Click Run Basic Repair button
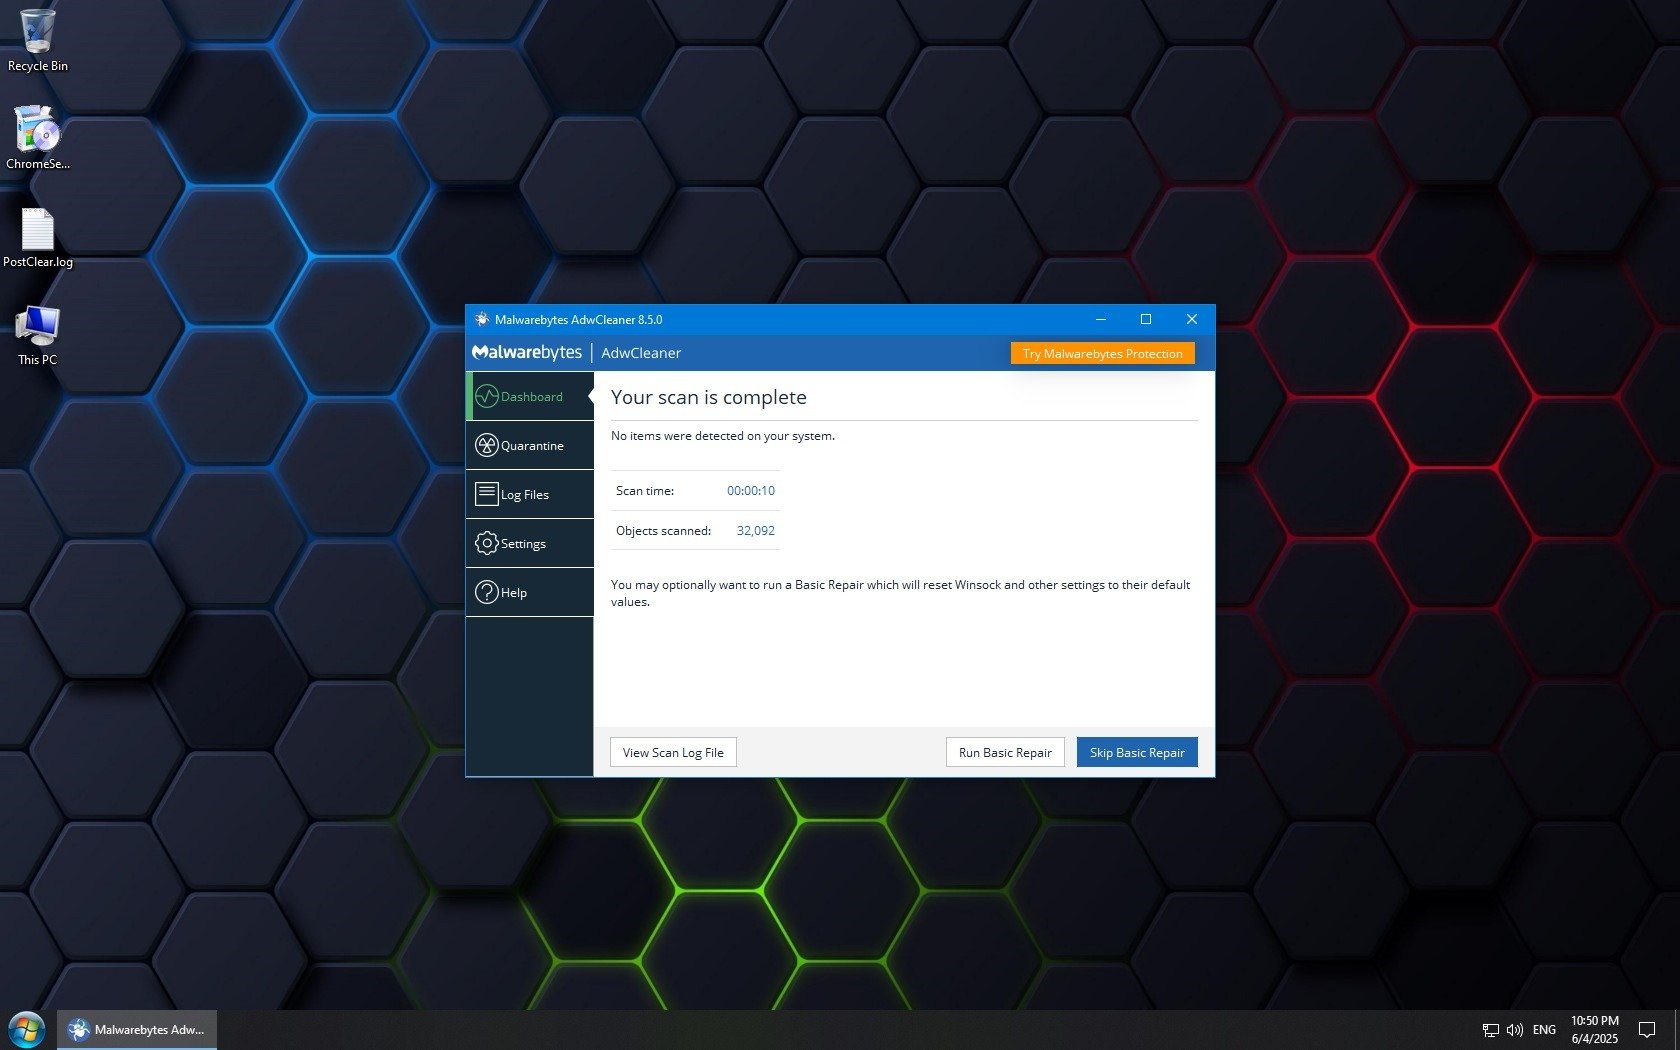This screenshot has width=1680, height=1050. [x=1005, y=752]
